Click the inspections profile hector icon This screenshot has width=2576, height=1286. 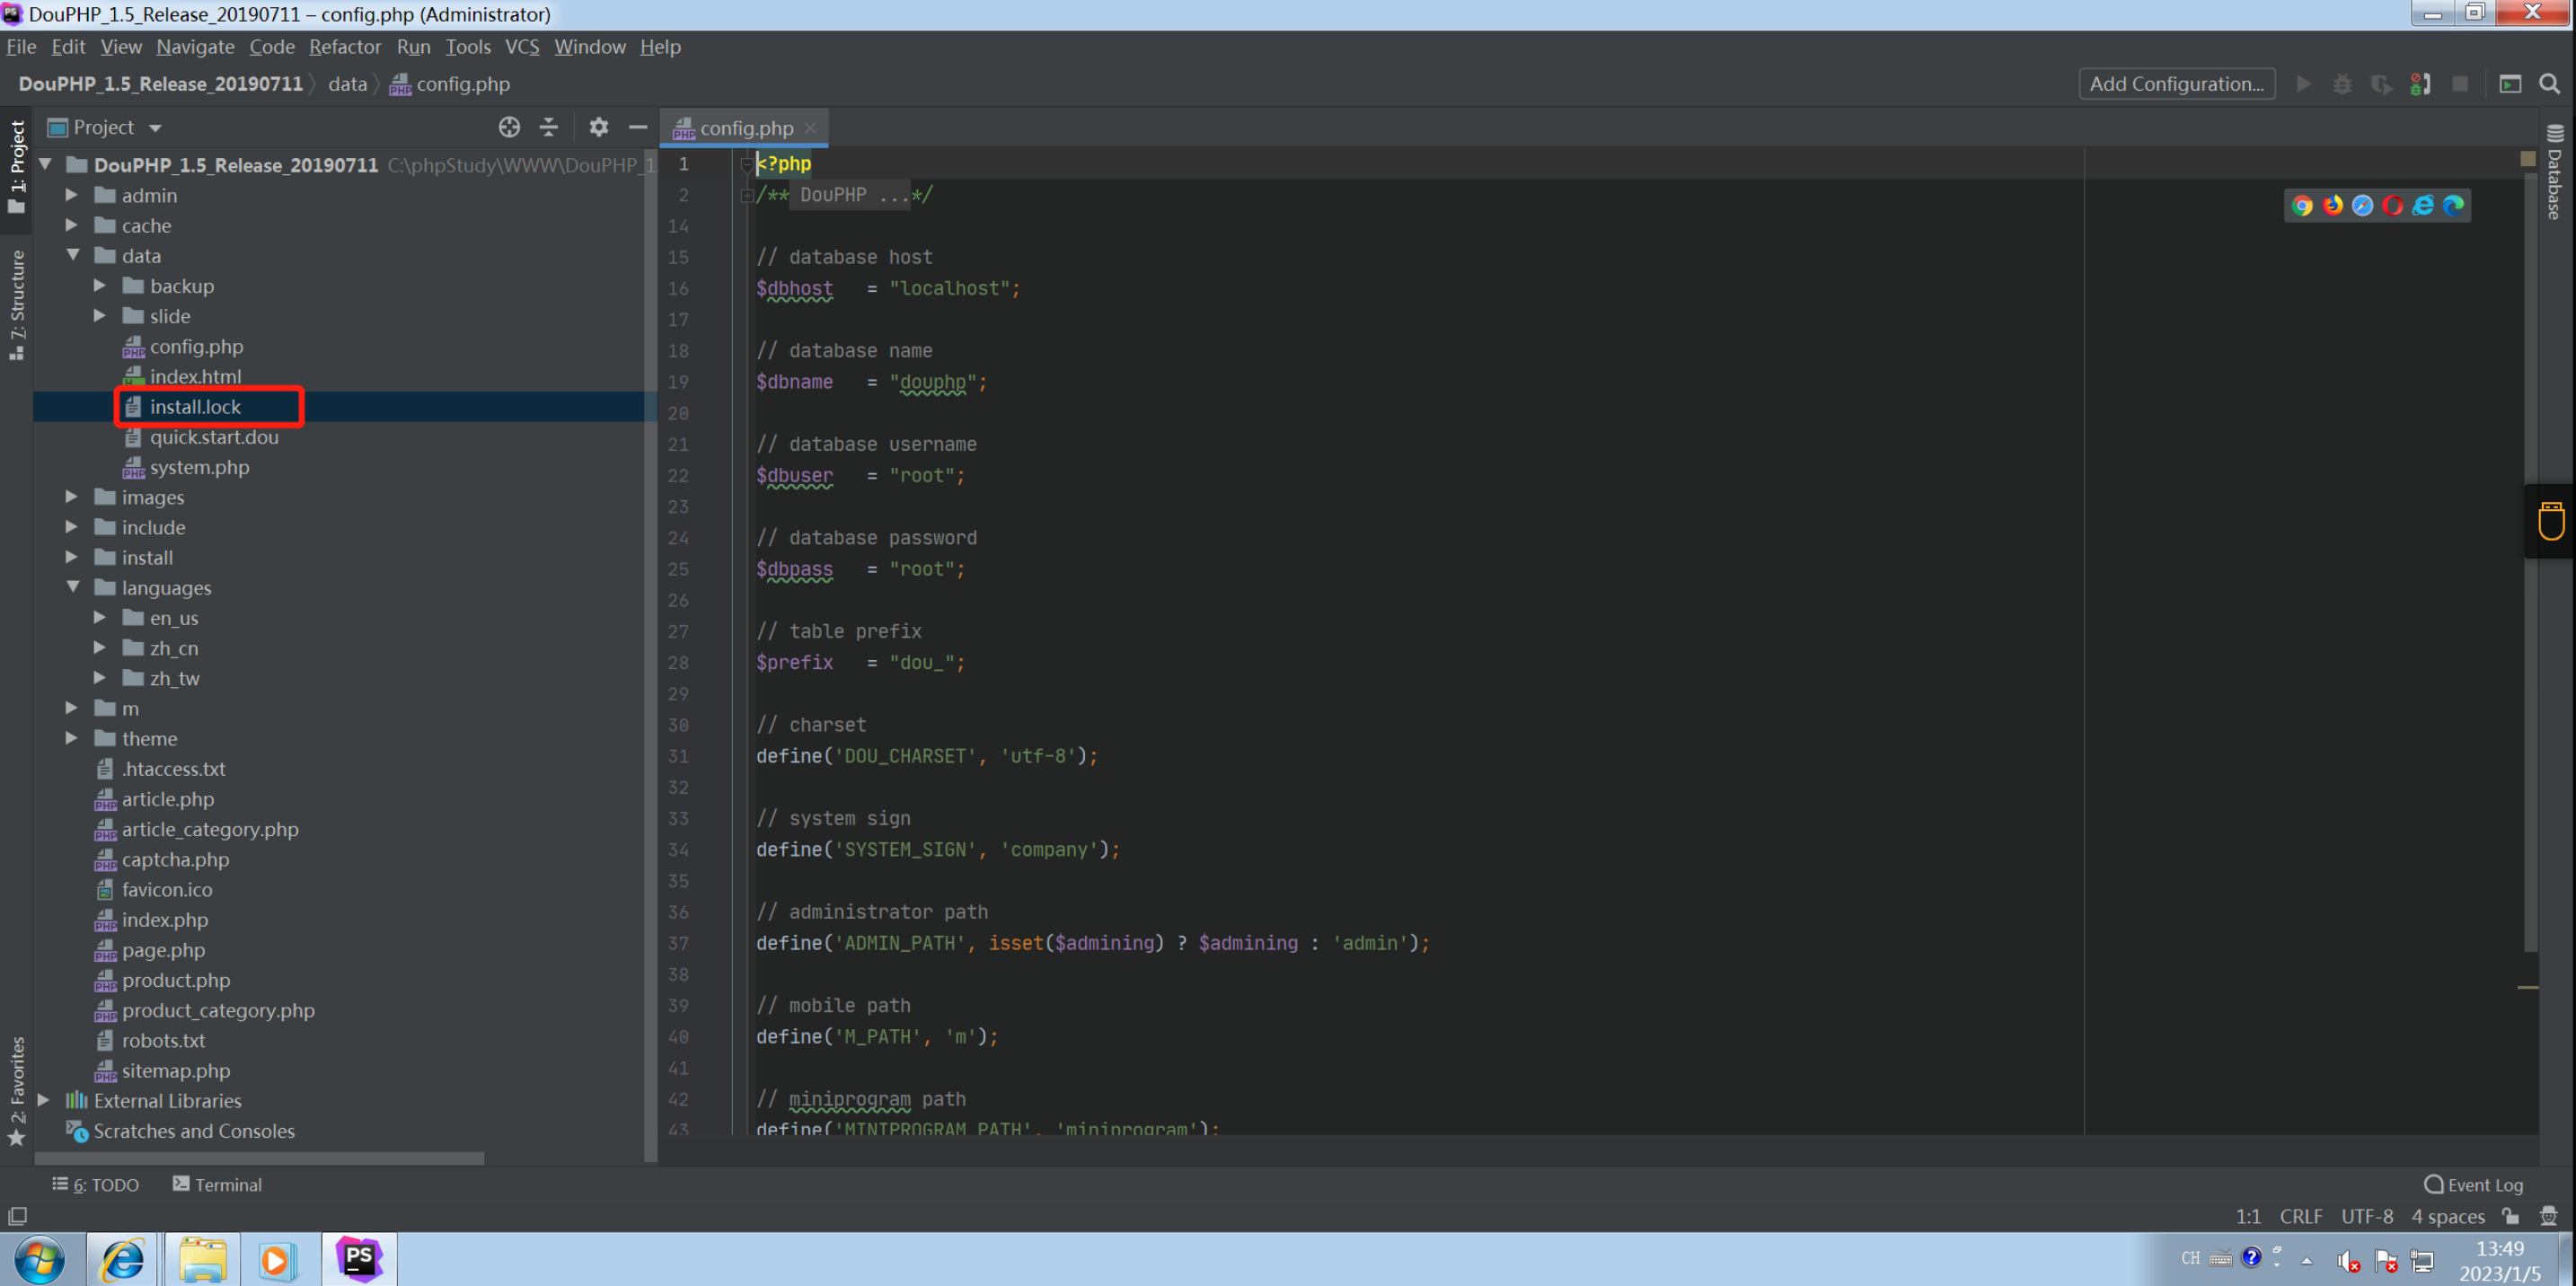(x=2548, y=1216)
